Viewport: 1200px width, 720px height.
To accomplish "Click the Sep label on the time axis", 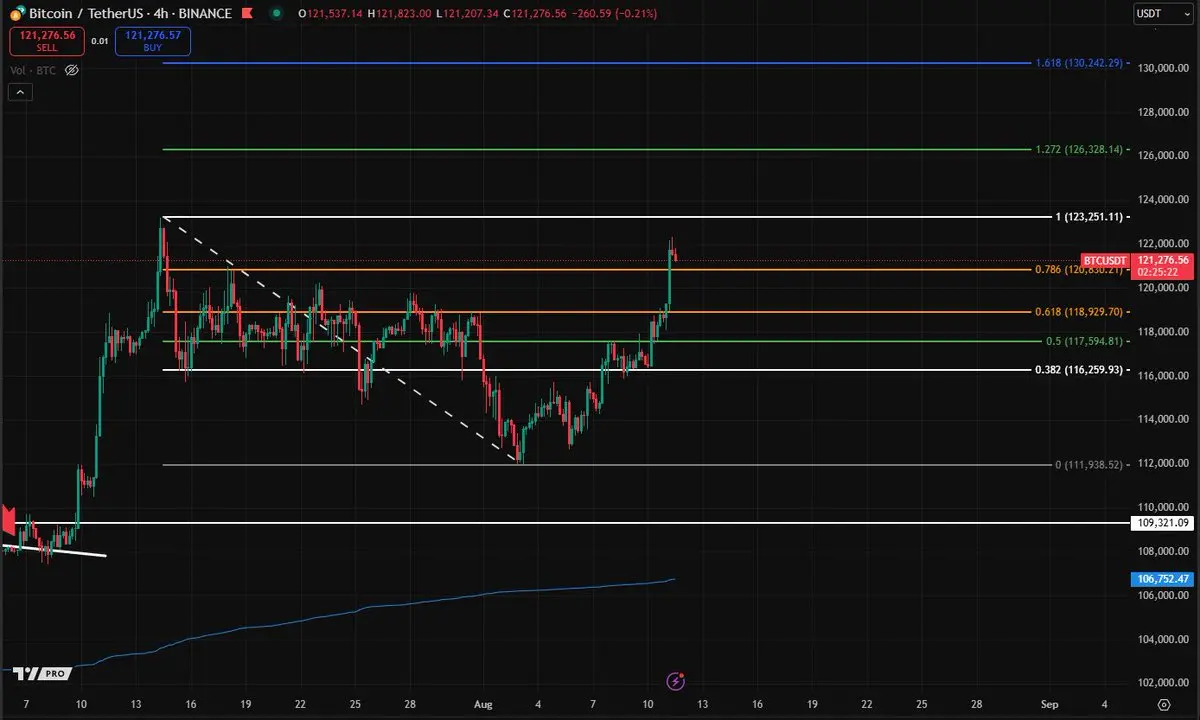I will coord(1049,704).
